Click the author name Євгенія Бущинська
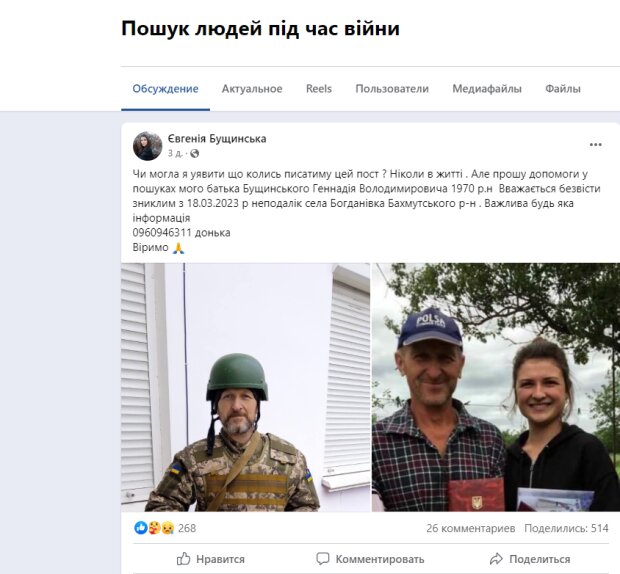Viewport: 620px width, 574px height. 217,139
